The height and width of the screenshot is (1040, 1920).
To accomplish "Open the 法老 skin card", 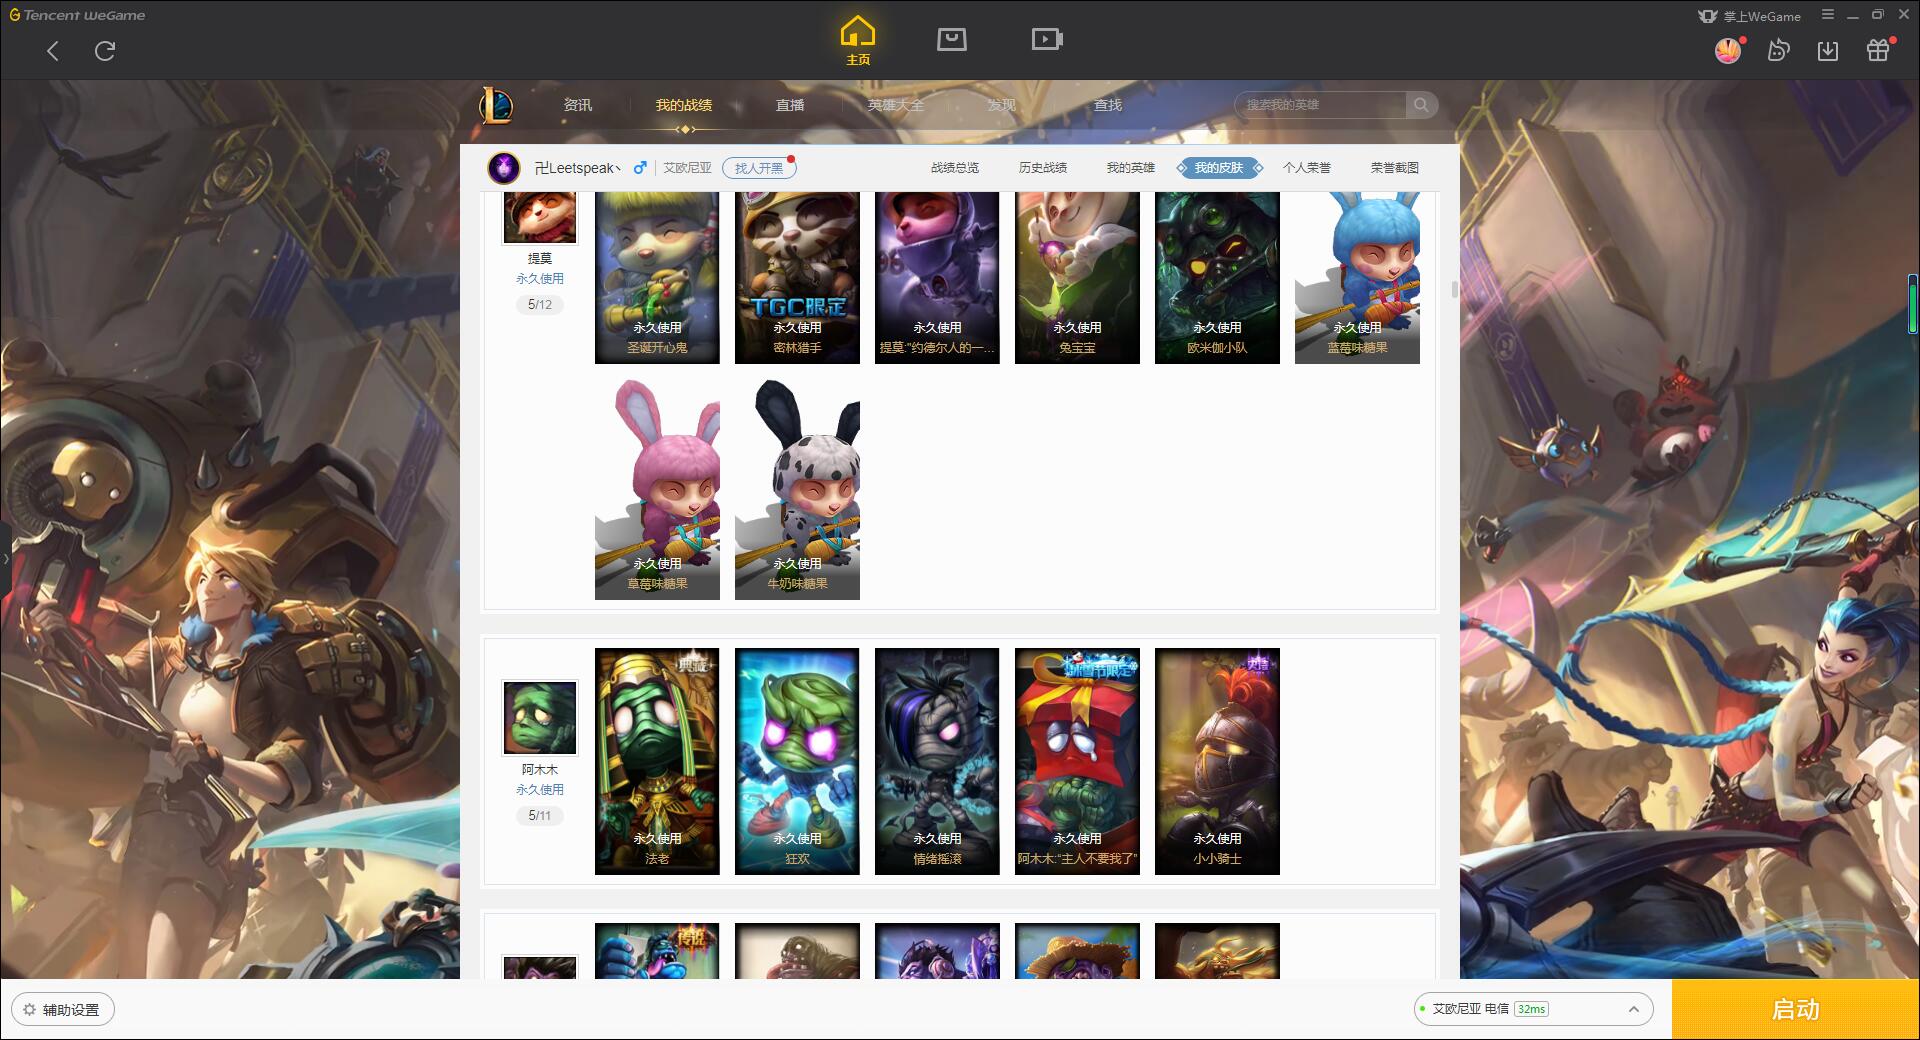I will point(657,761).
